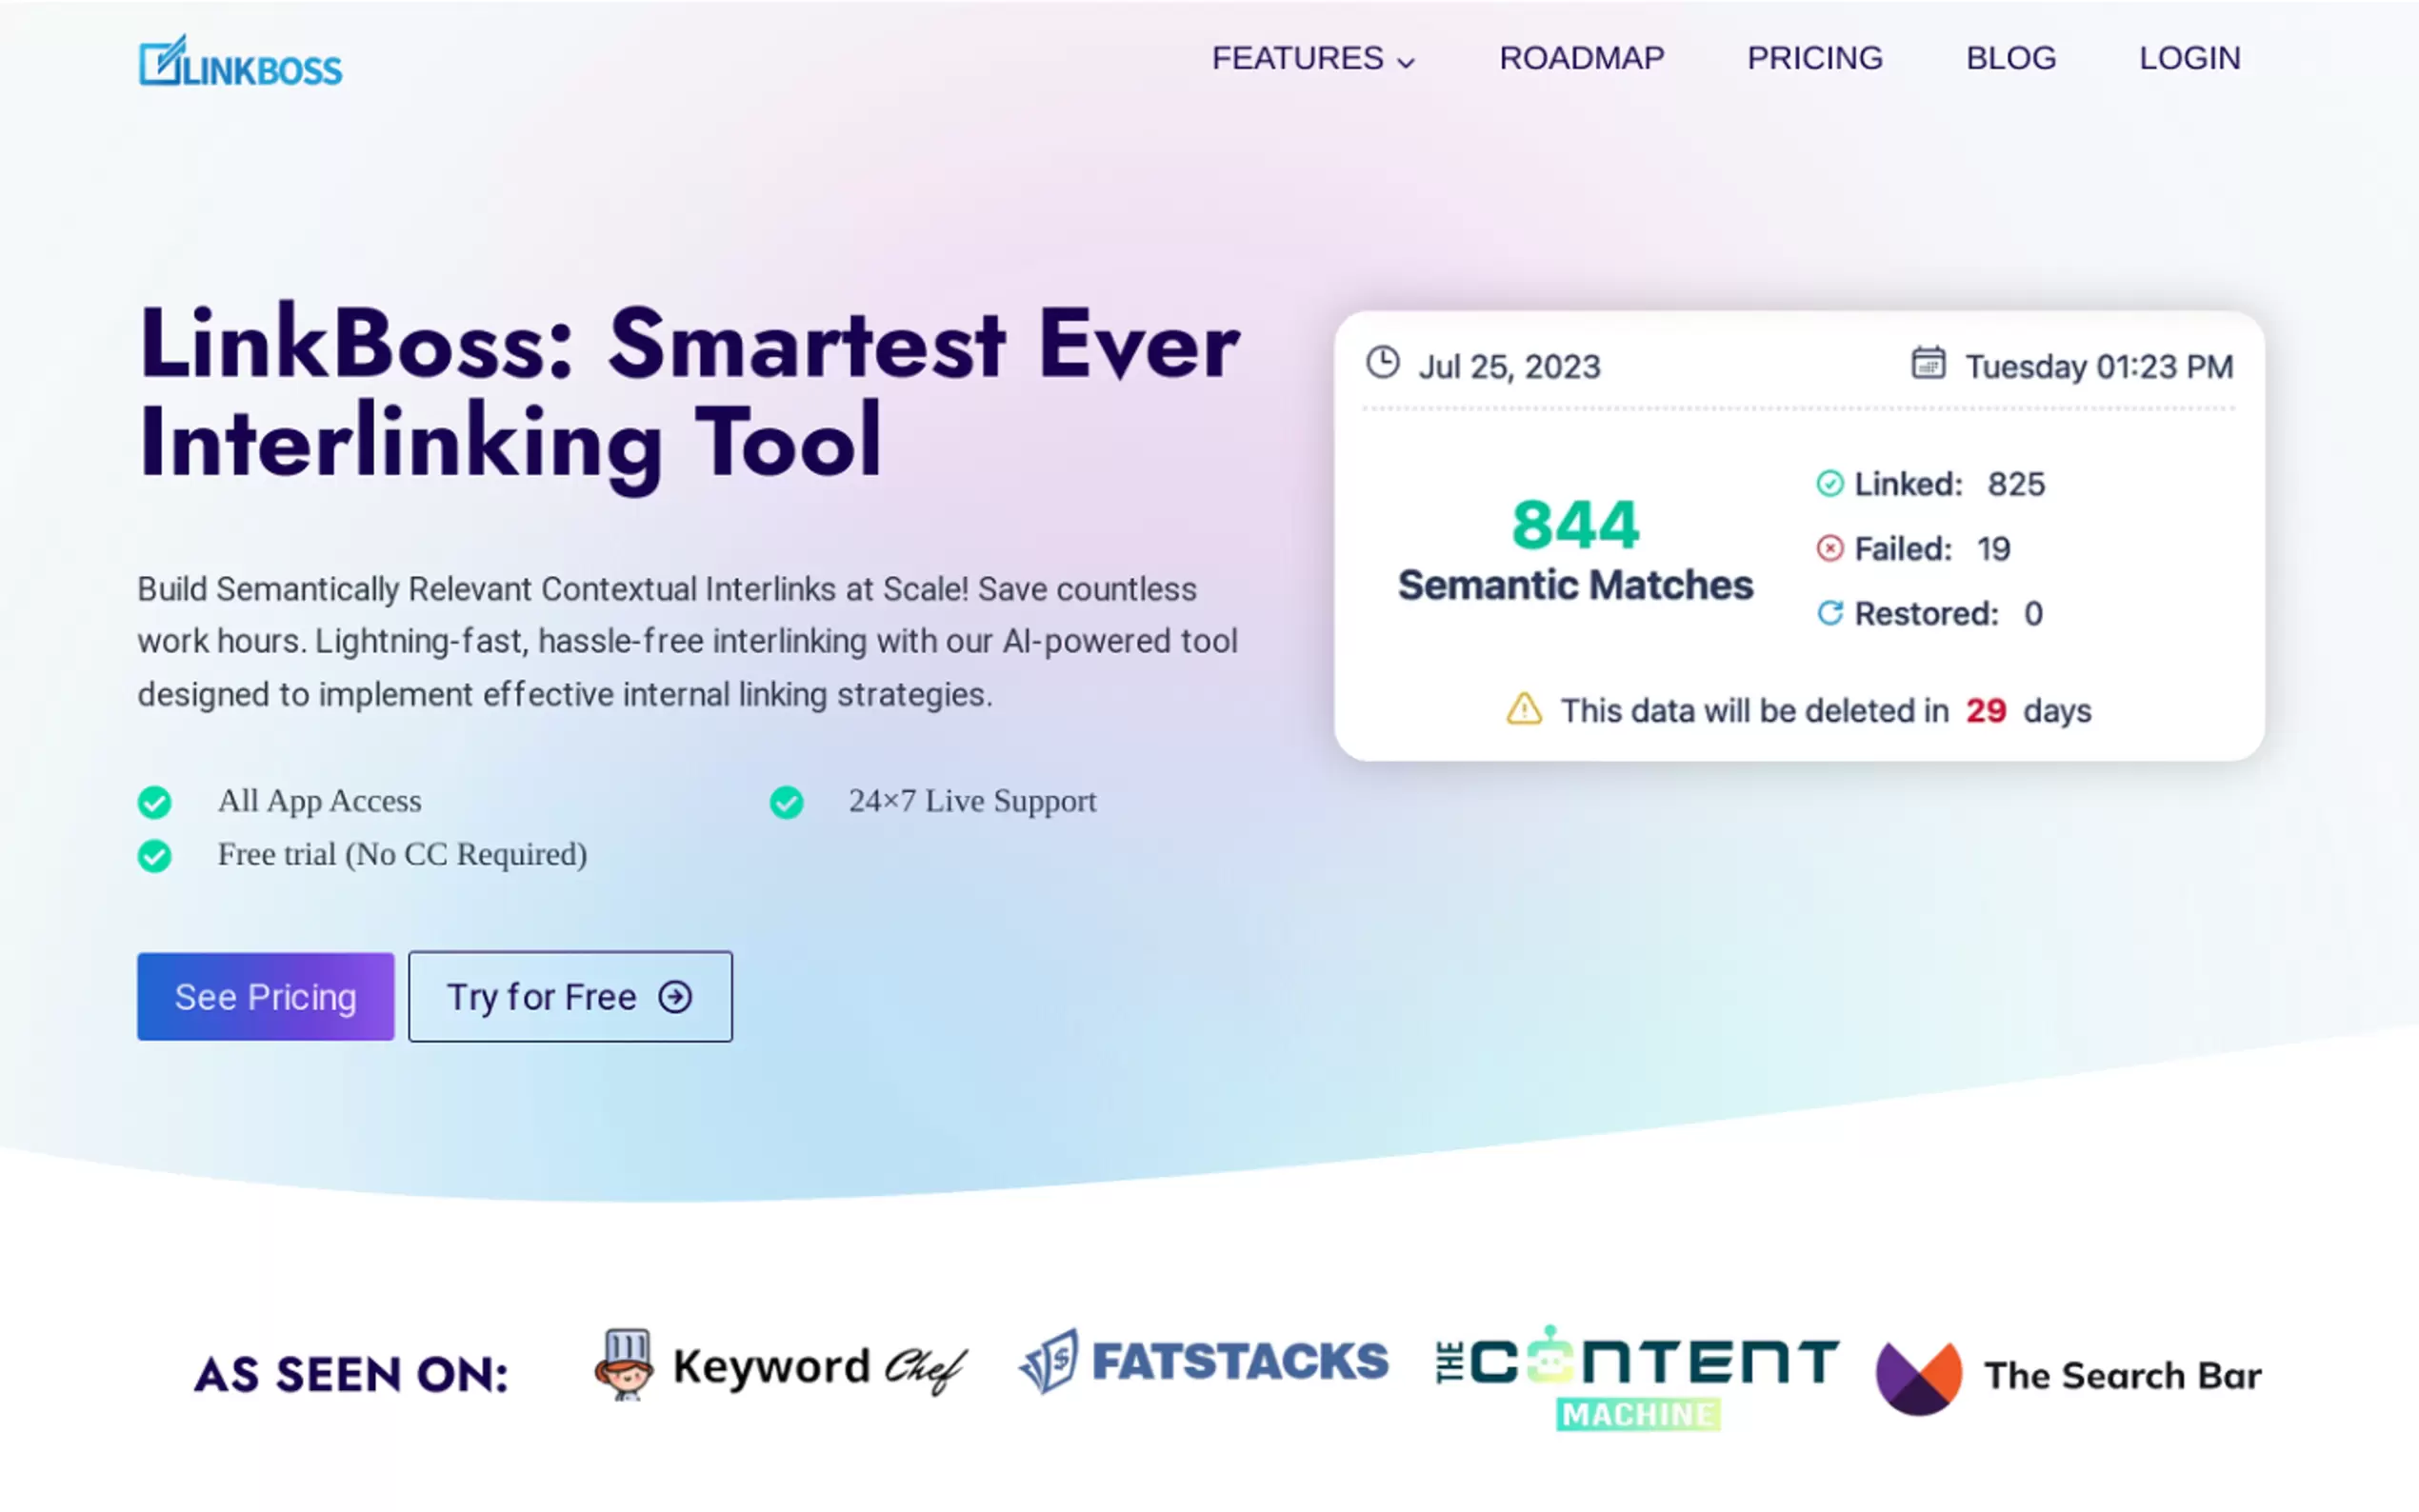Click the 24×7 Live Support checkmark

(x=786, y=802)
